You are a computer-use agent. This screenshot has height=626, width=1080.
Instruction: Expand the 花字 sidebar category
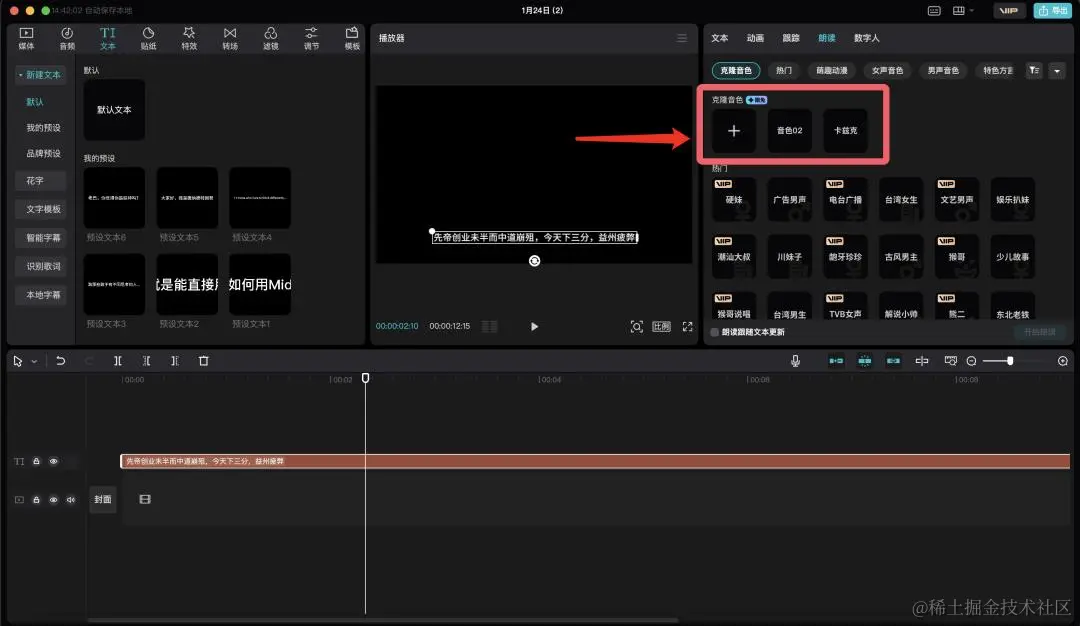tap(41, 180)
